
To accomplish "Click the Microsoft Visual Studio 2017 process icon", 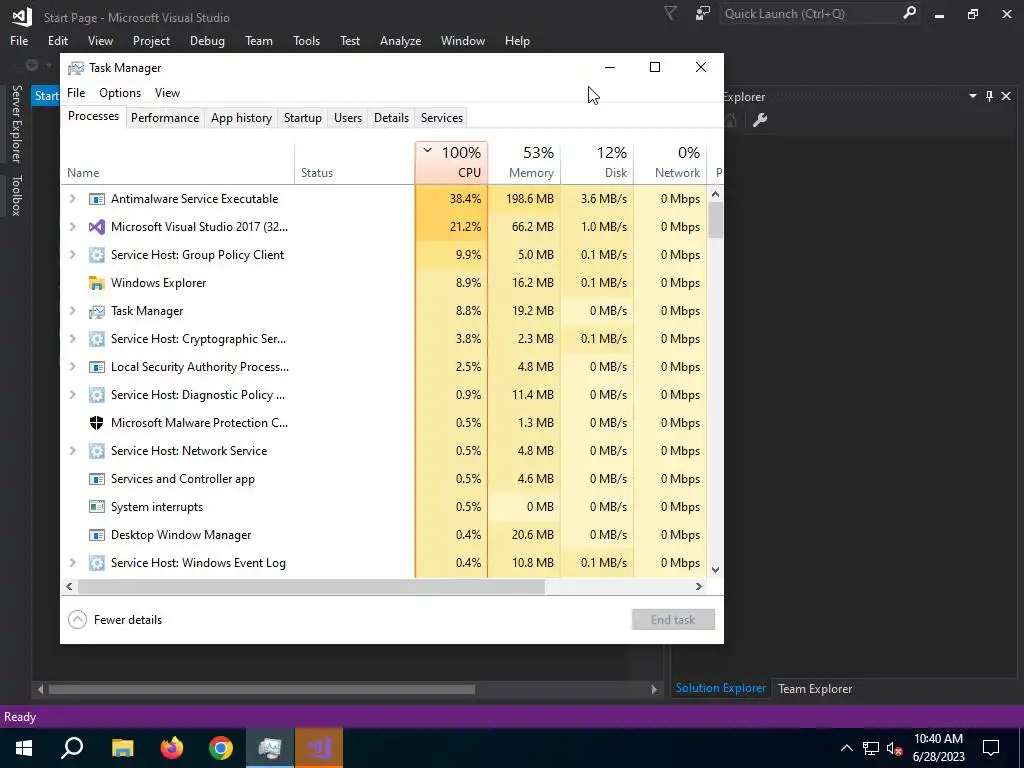I will 97,227.
